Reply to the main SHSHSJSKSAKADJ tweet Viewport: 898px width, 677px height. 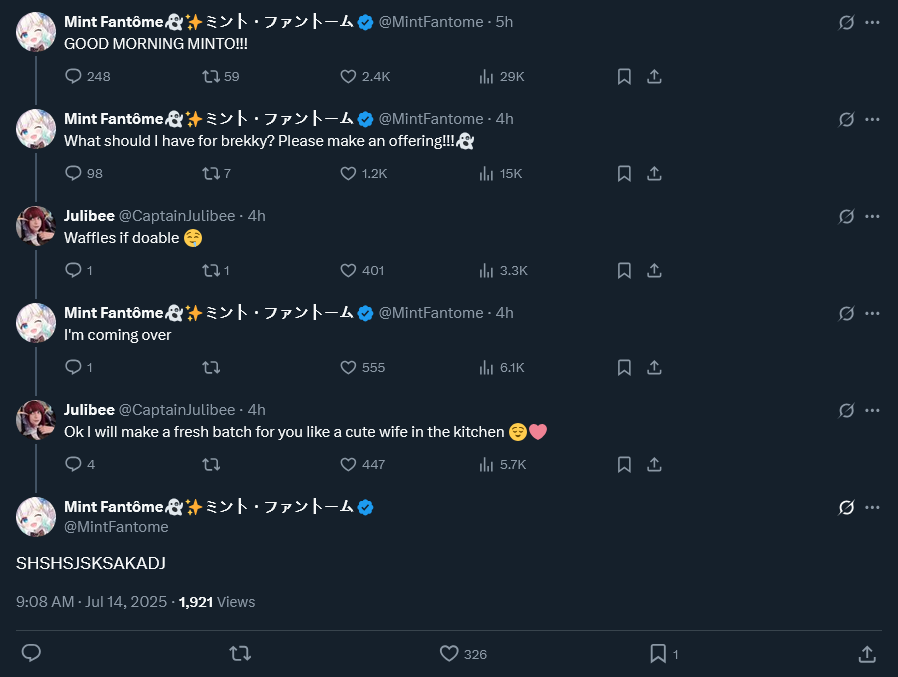(31, 654)
